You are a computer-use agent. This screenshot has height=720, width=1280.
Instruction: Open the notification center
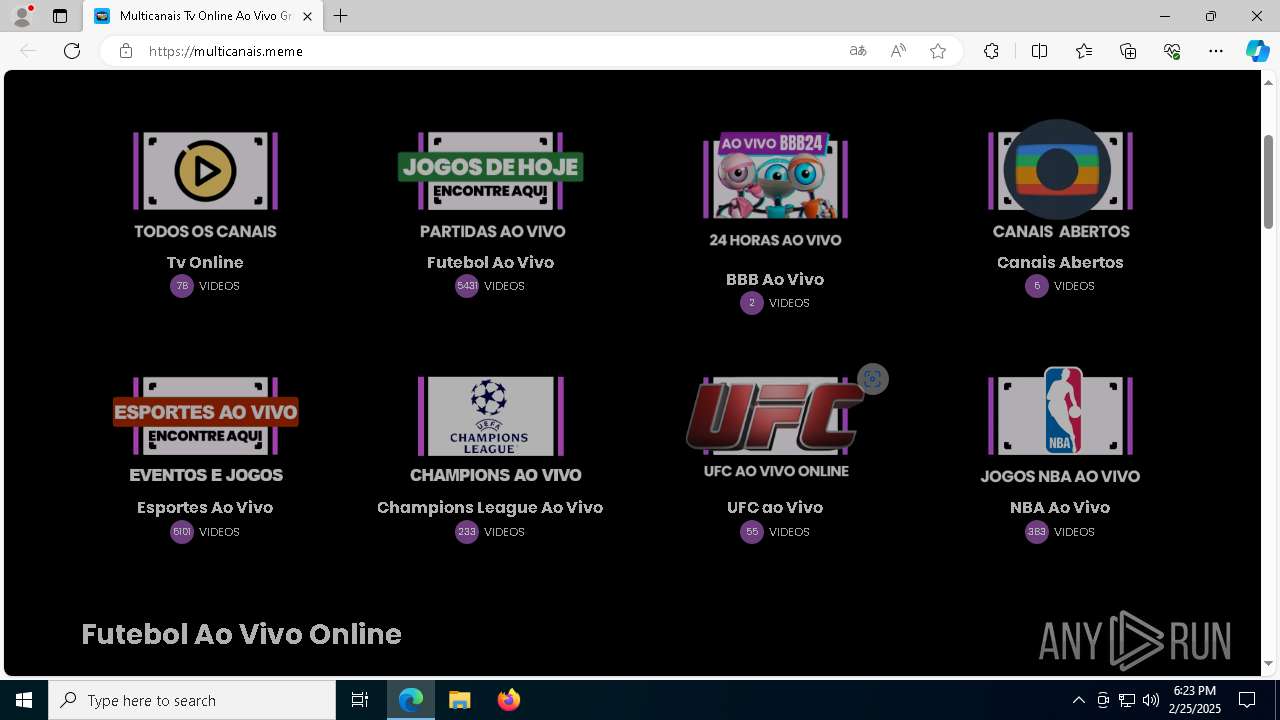1247,700
